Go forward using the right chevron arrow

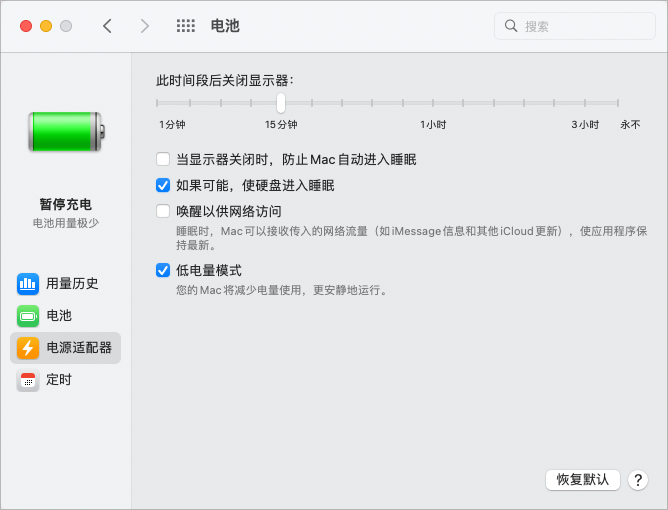[x=145, y=26]
